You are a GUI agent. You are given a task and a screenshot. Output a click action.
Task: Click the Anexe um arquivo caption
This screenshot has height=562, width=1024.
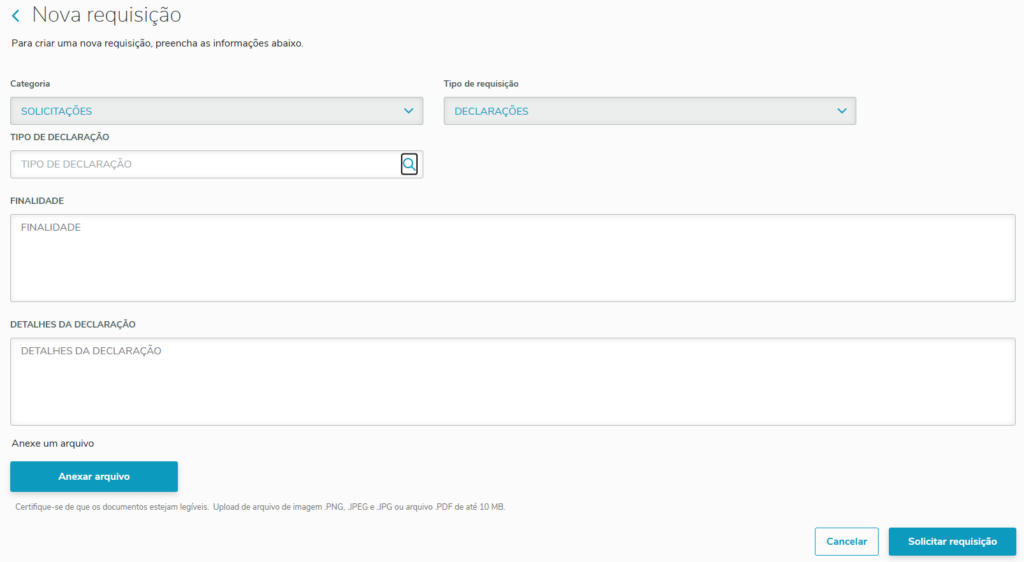pos(52,443)
